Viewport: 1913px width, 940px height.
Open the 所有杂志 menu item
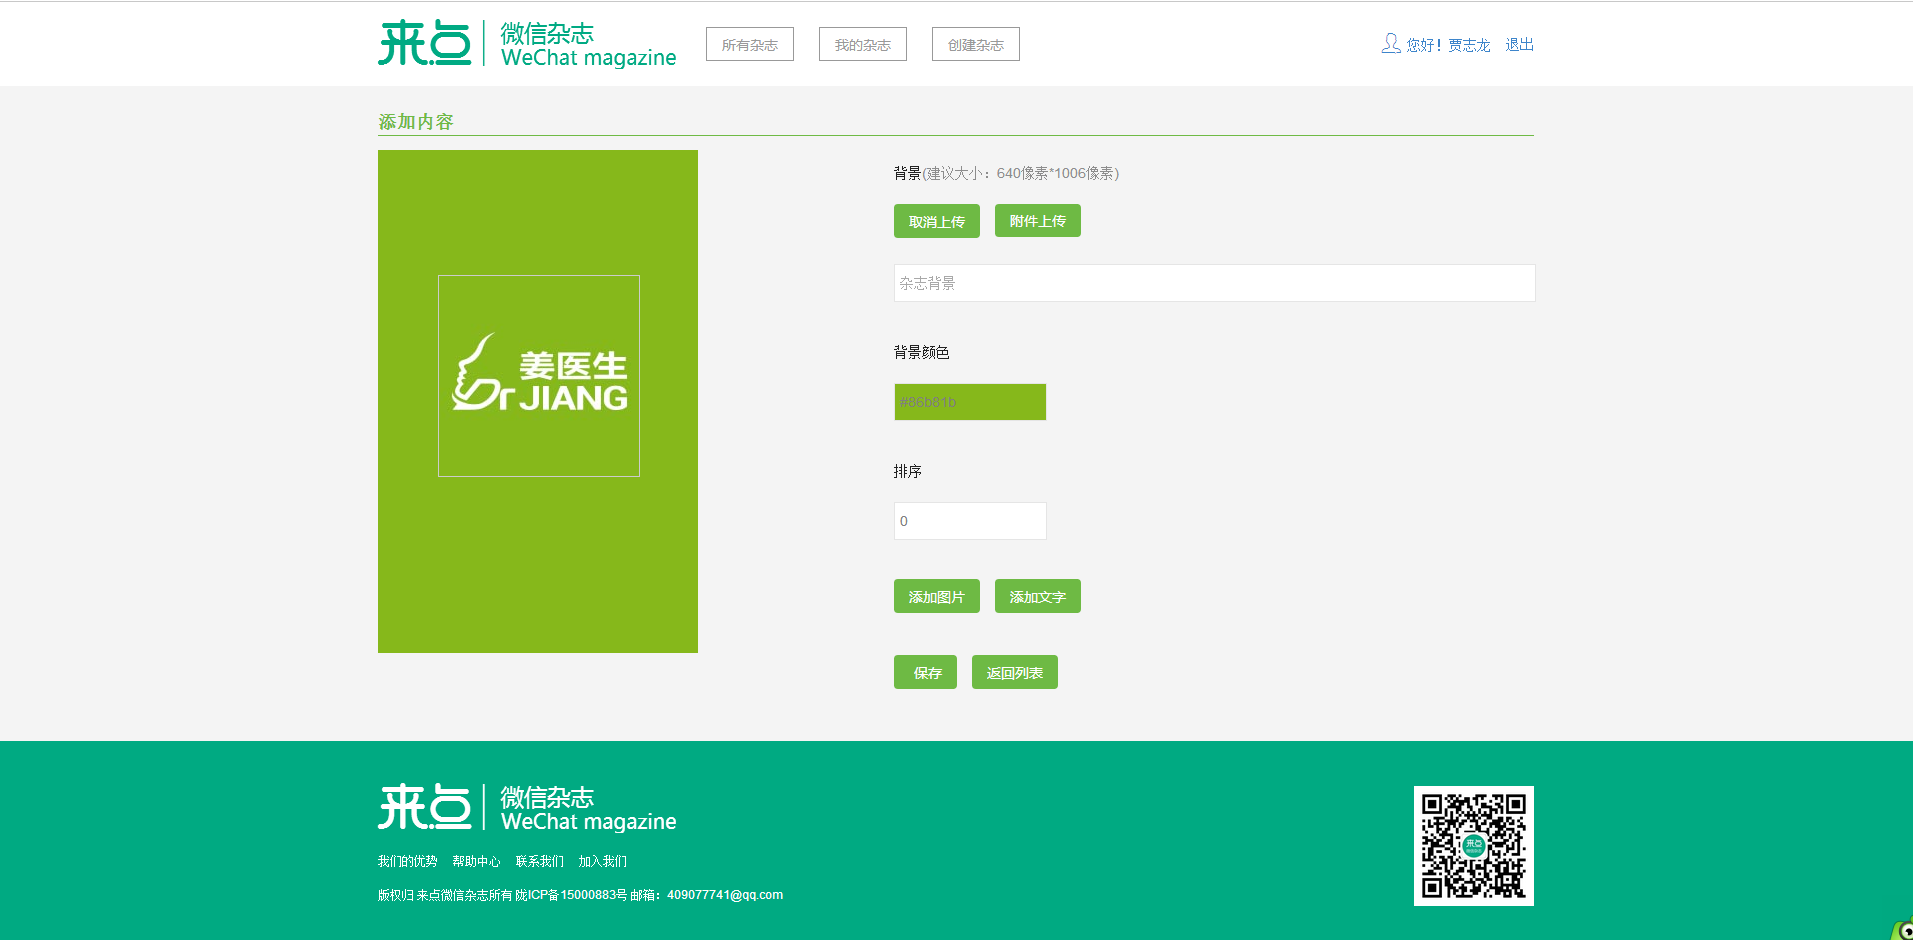coord(750,44)
